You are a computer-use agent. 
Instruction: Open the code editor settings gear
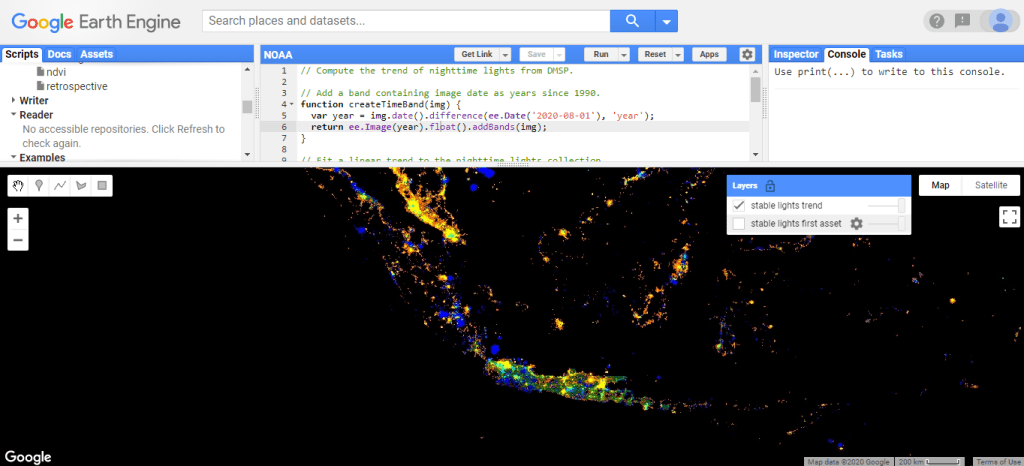tap(747, 54)
